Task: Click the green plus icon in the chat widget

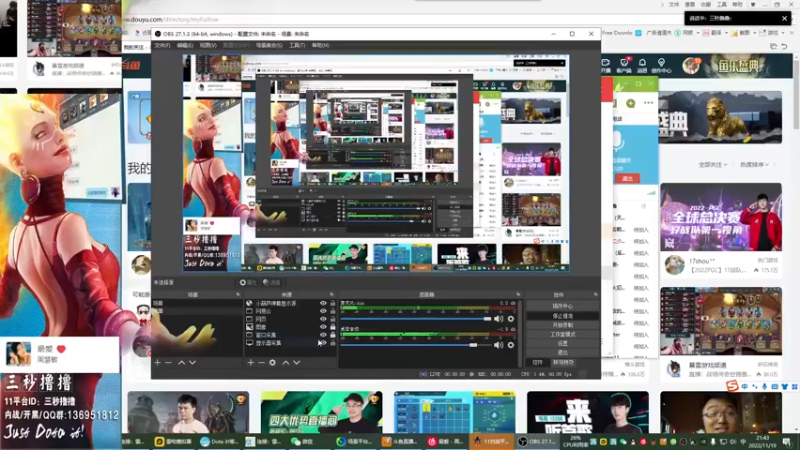Action: pos(631,104)
